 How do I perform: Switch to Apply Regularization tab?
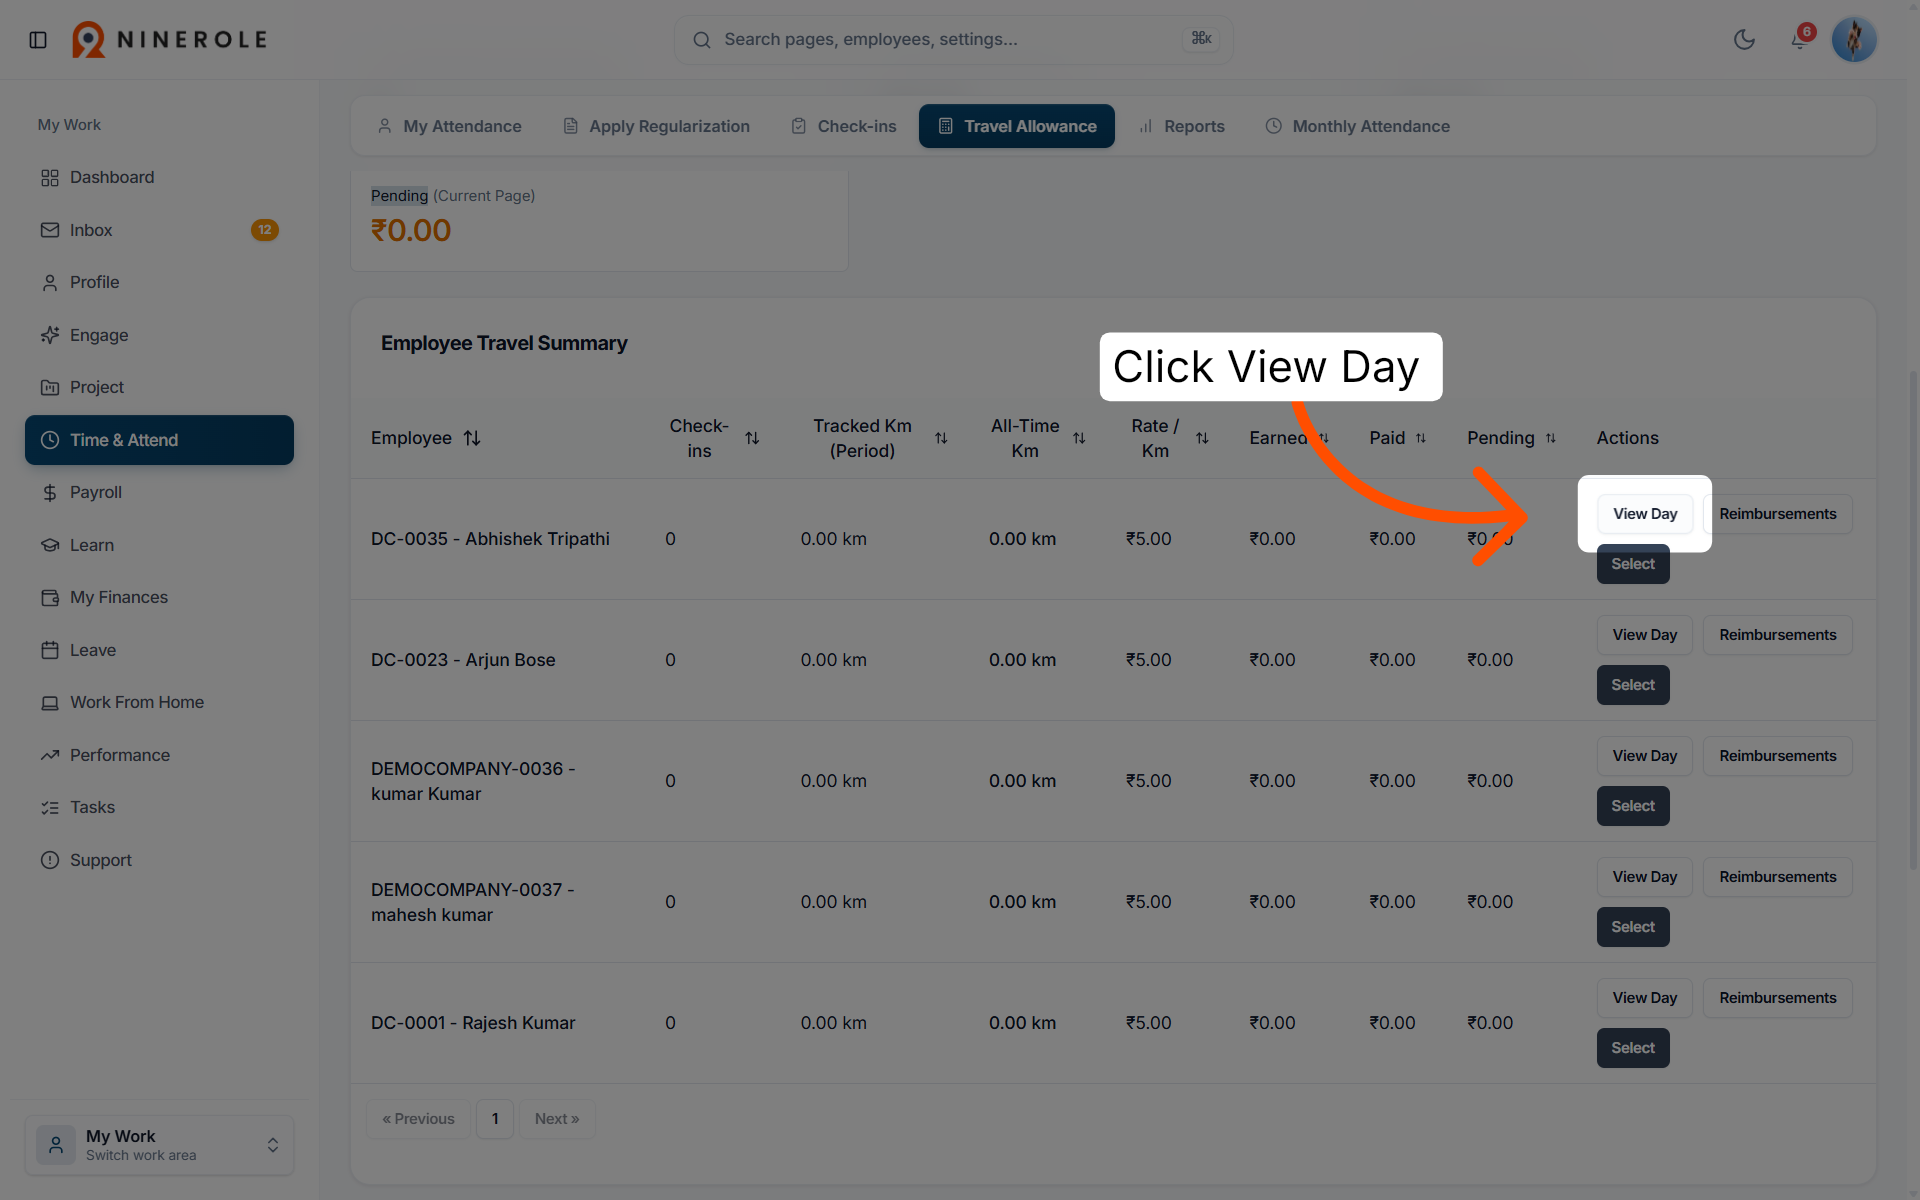tap(656, 126)
